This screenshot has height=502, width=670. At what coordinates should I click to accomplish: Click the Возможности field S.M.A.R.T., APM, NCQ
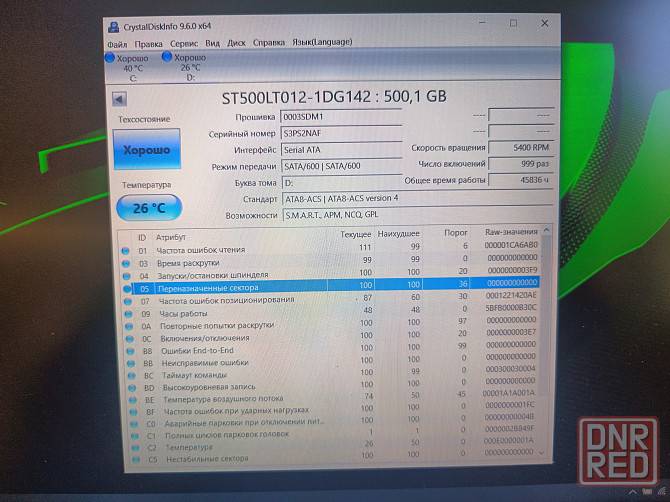[x=418, y=215]
